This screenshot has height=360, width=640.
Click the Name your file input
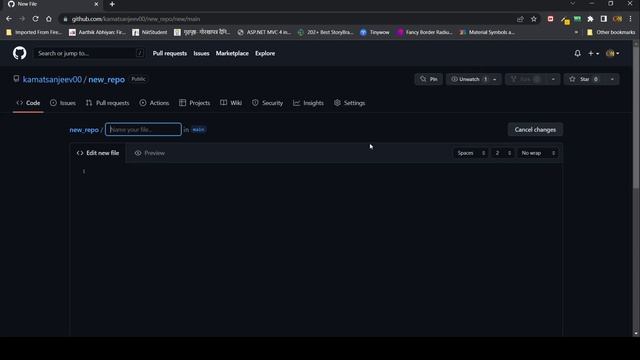pos(143,129)
